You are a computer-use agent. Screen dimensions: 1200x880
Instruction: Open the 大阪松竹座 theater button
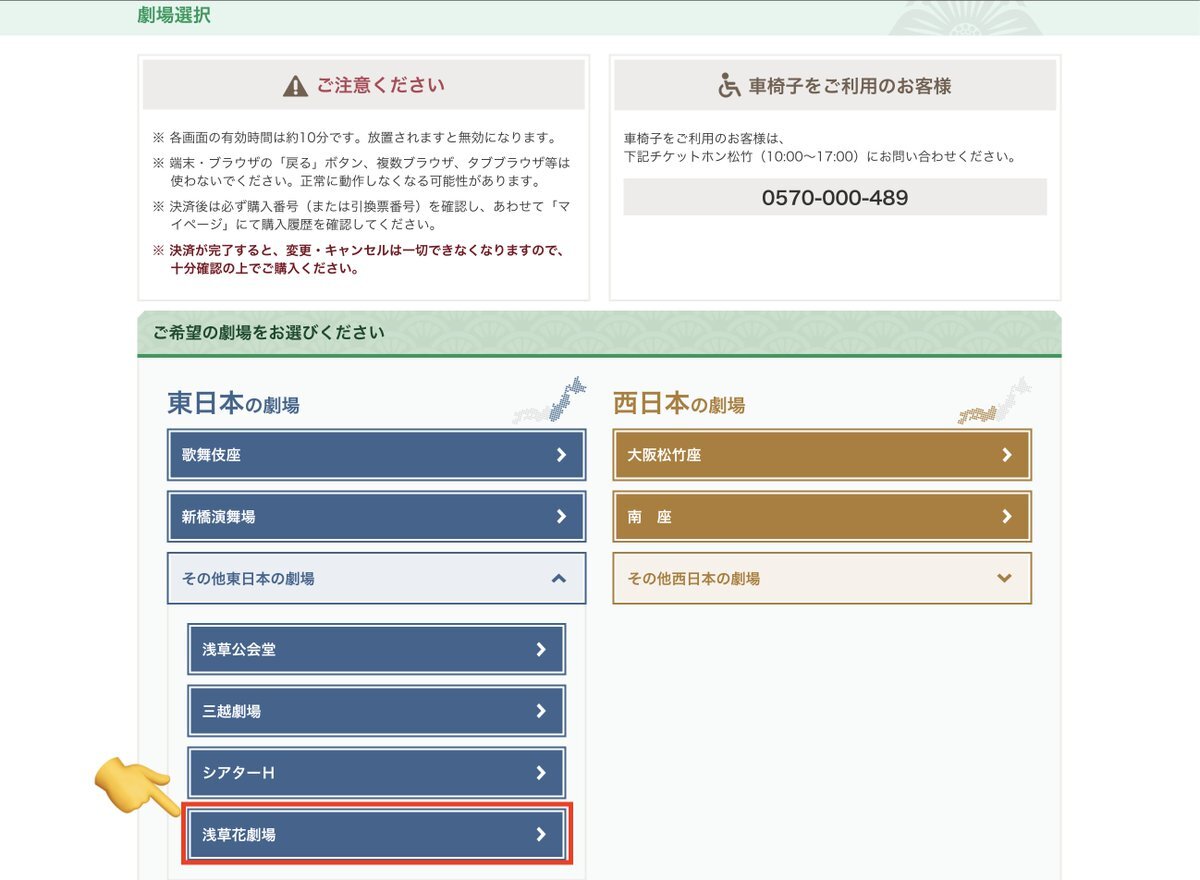coord(822,455)
